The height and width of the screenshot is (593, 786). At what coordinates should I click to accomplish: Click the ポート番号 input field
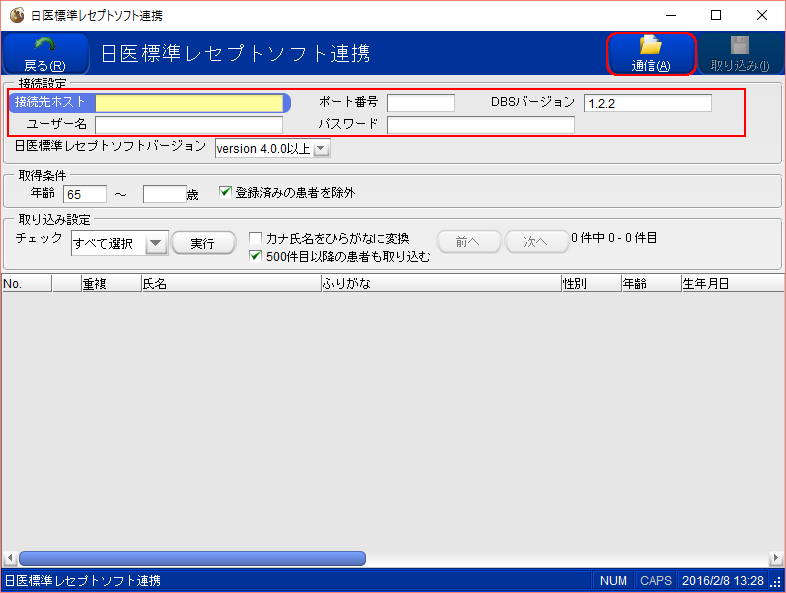tap(421, 103)
